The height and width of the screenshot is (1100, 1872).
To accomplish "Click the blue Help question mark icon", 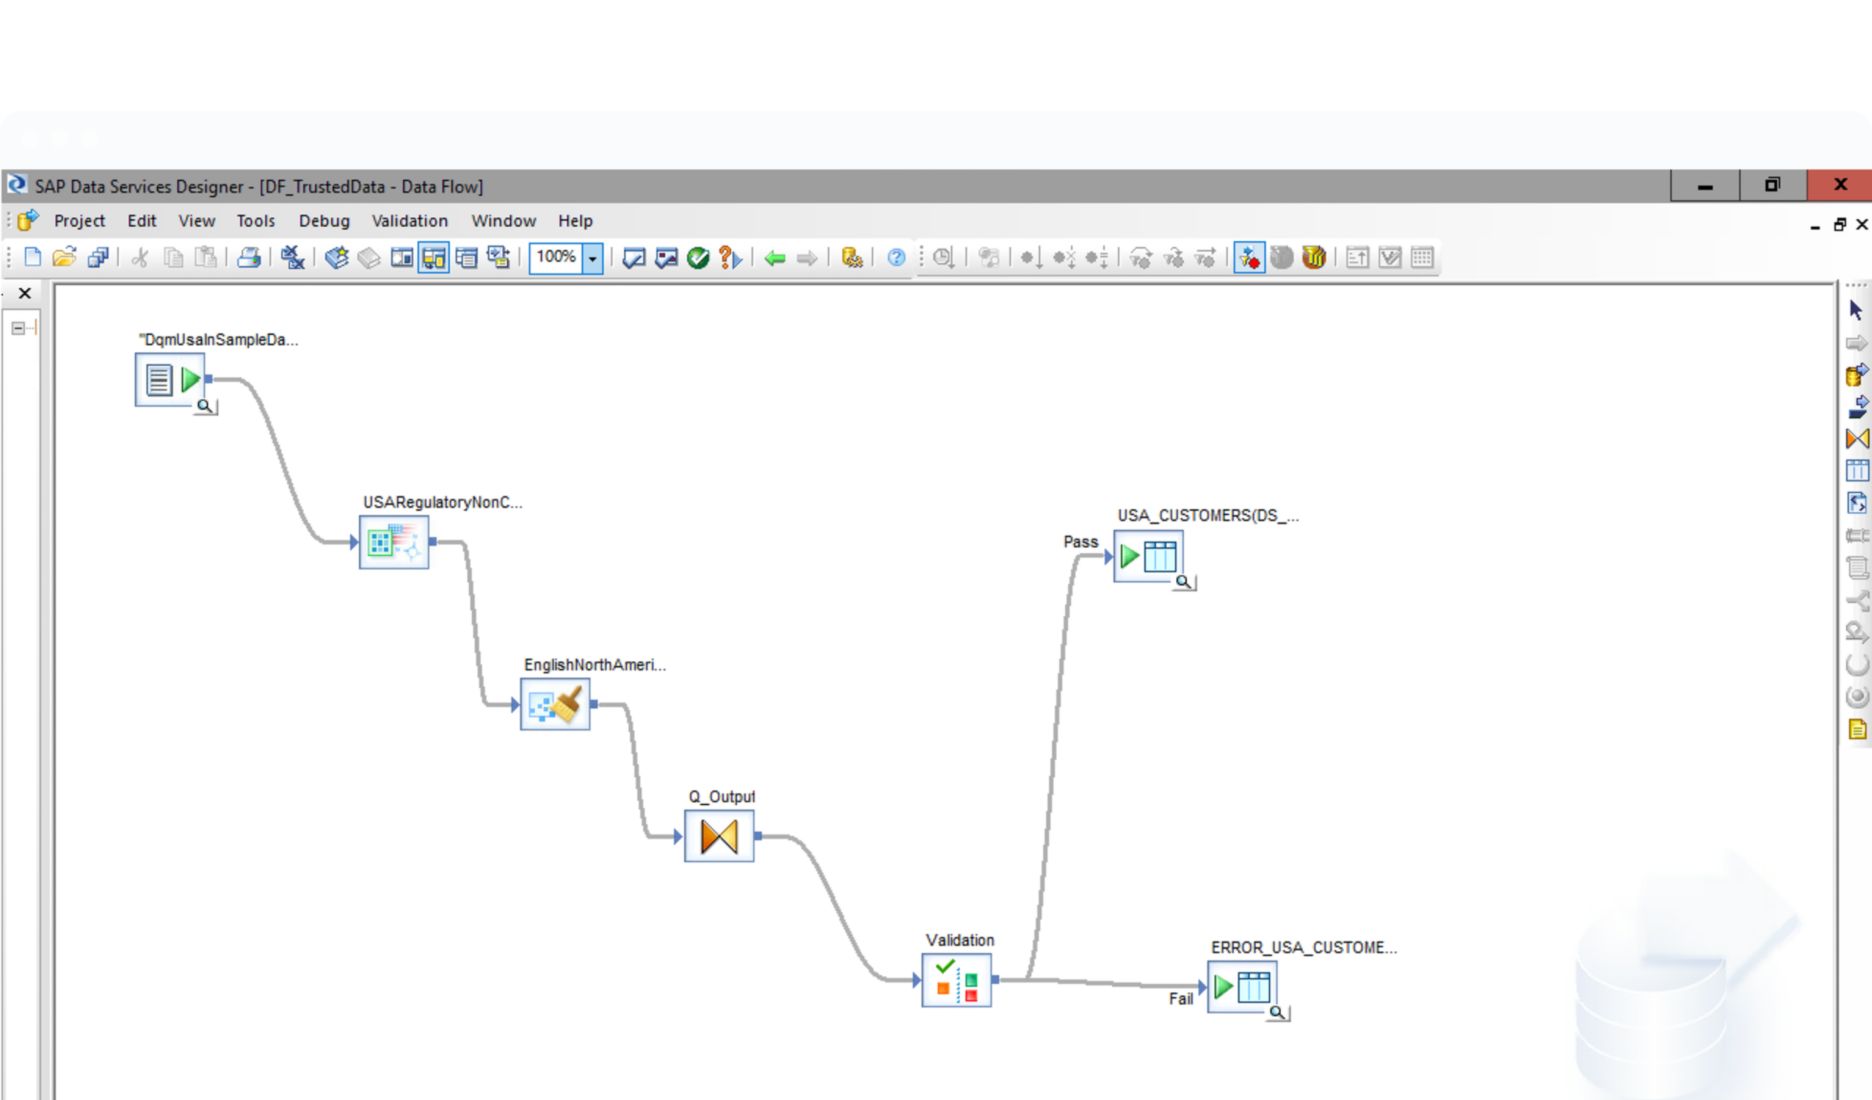I will point(896,258).
